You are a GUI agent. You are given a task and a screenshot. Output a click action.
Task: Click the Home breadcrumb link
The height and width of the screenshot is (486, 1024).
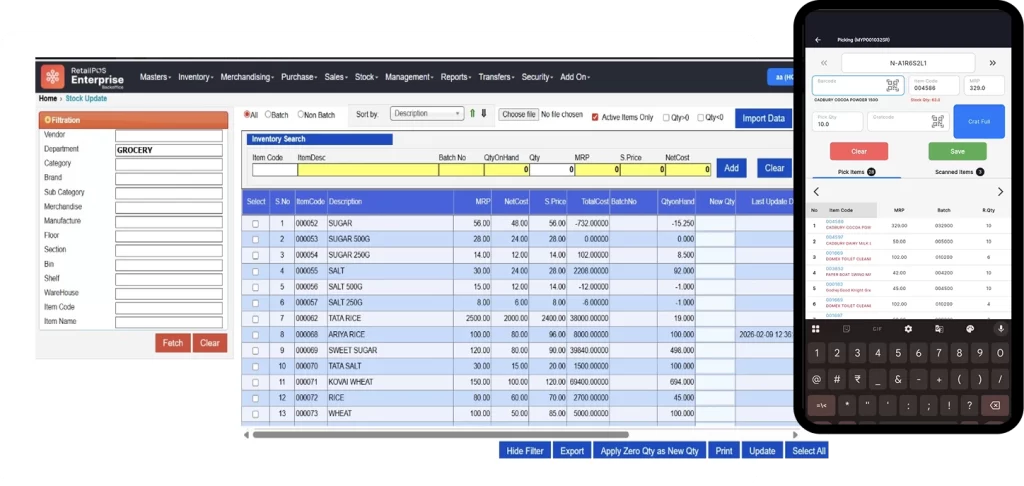coord(48,99)
